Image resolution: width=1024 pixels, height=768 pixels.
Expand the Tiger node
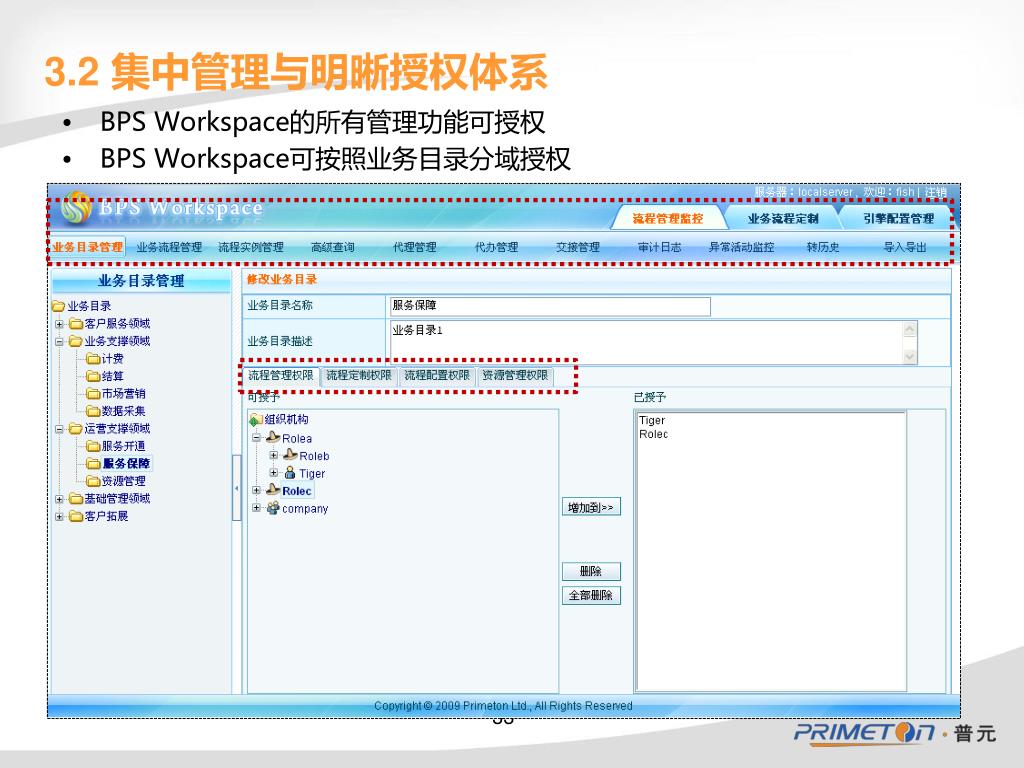pos(274,473)
